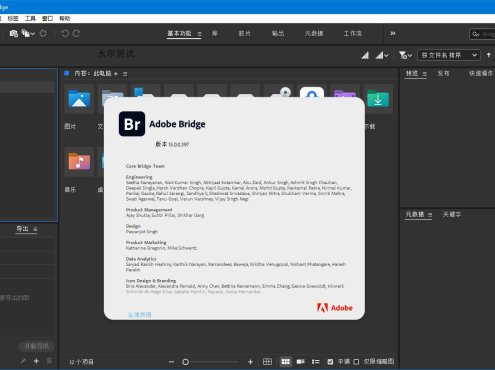Select the green 下载 folder thumbnail

(x=378, y=99)
